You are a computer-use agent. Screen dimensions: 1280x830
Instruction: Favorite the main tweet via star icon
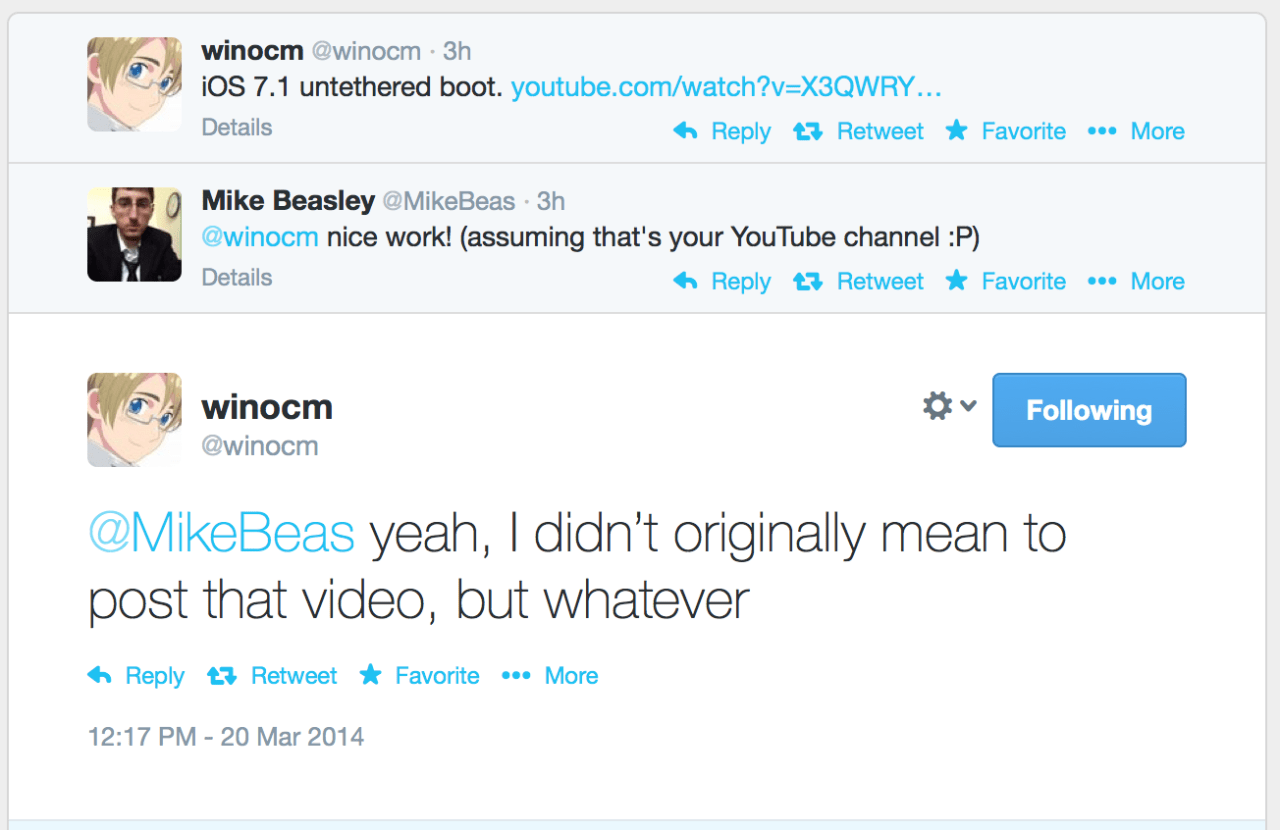[x=371, y=676]
